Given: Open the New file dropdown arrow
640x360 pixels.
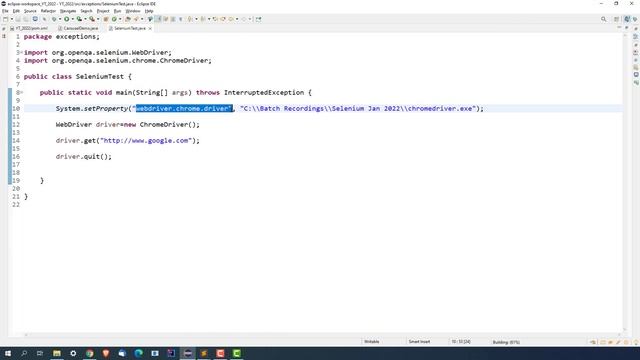Looking at the screenshot, I should pyautogui.click(x=12, y=19).
